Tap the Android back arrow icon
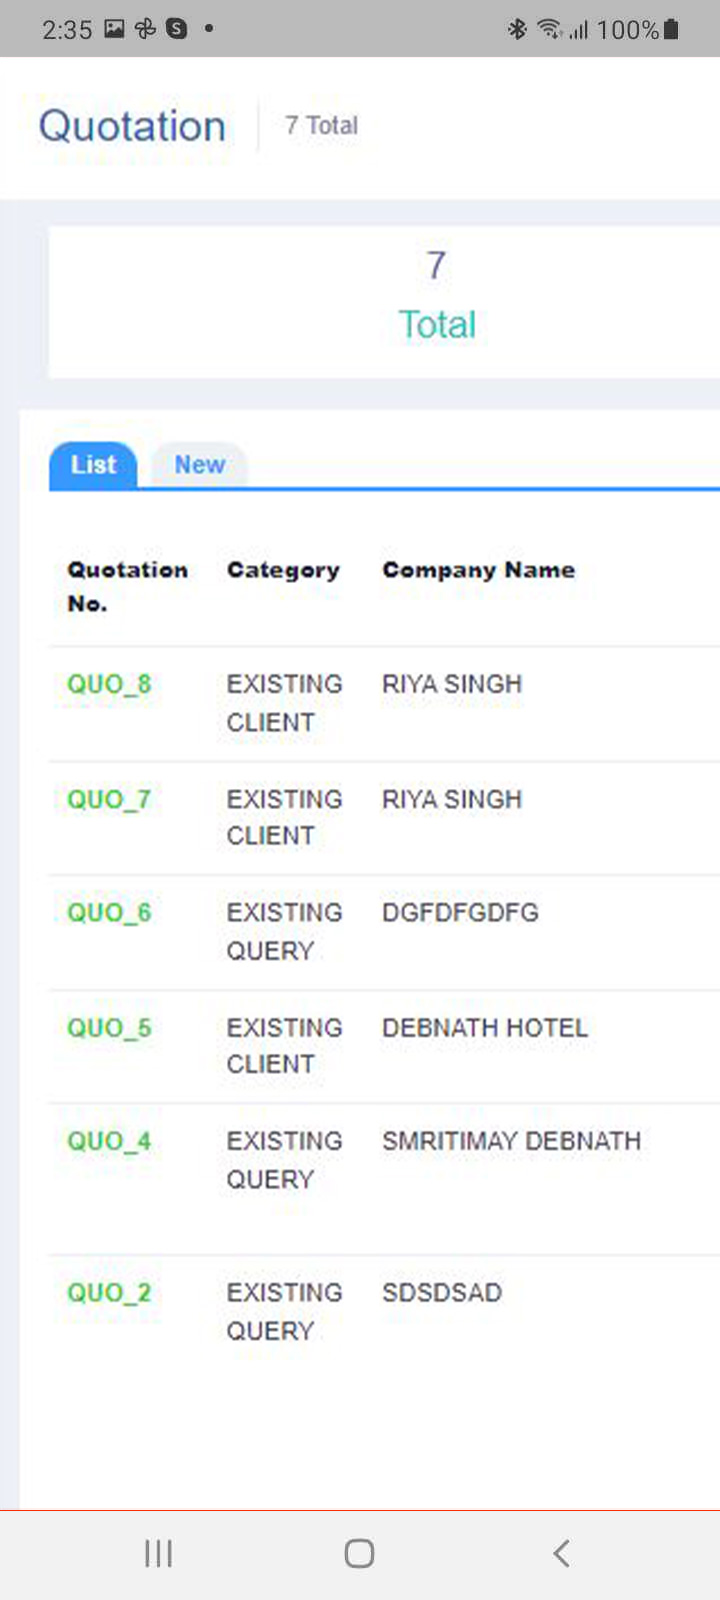The image size is (720, 1600). click(561, 1553)
